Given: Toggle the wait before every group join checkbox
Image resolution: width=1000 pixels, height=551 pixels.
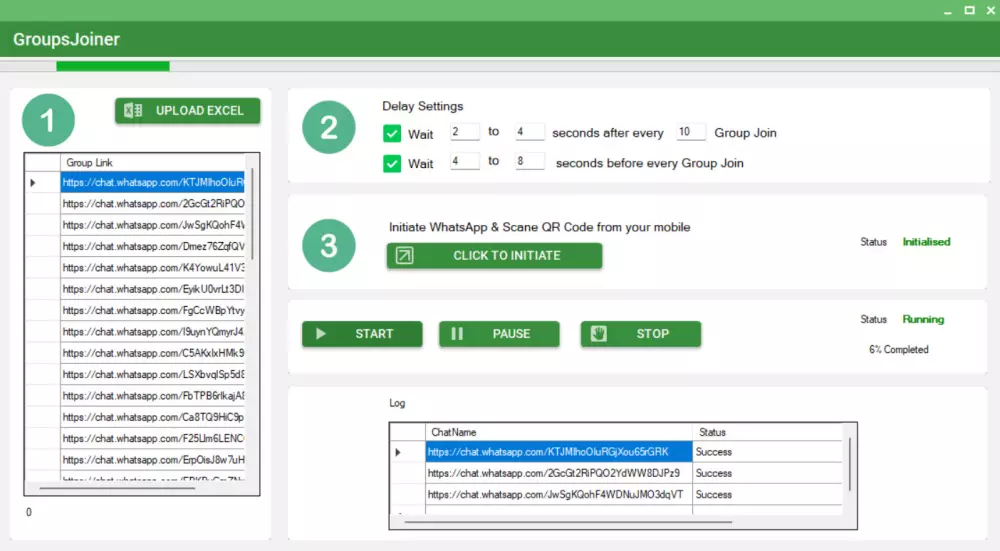Looking at the screenshot, I should (392, 163).
